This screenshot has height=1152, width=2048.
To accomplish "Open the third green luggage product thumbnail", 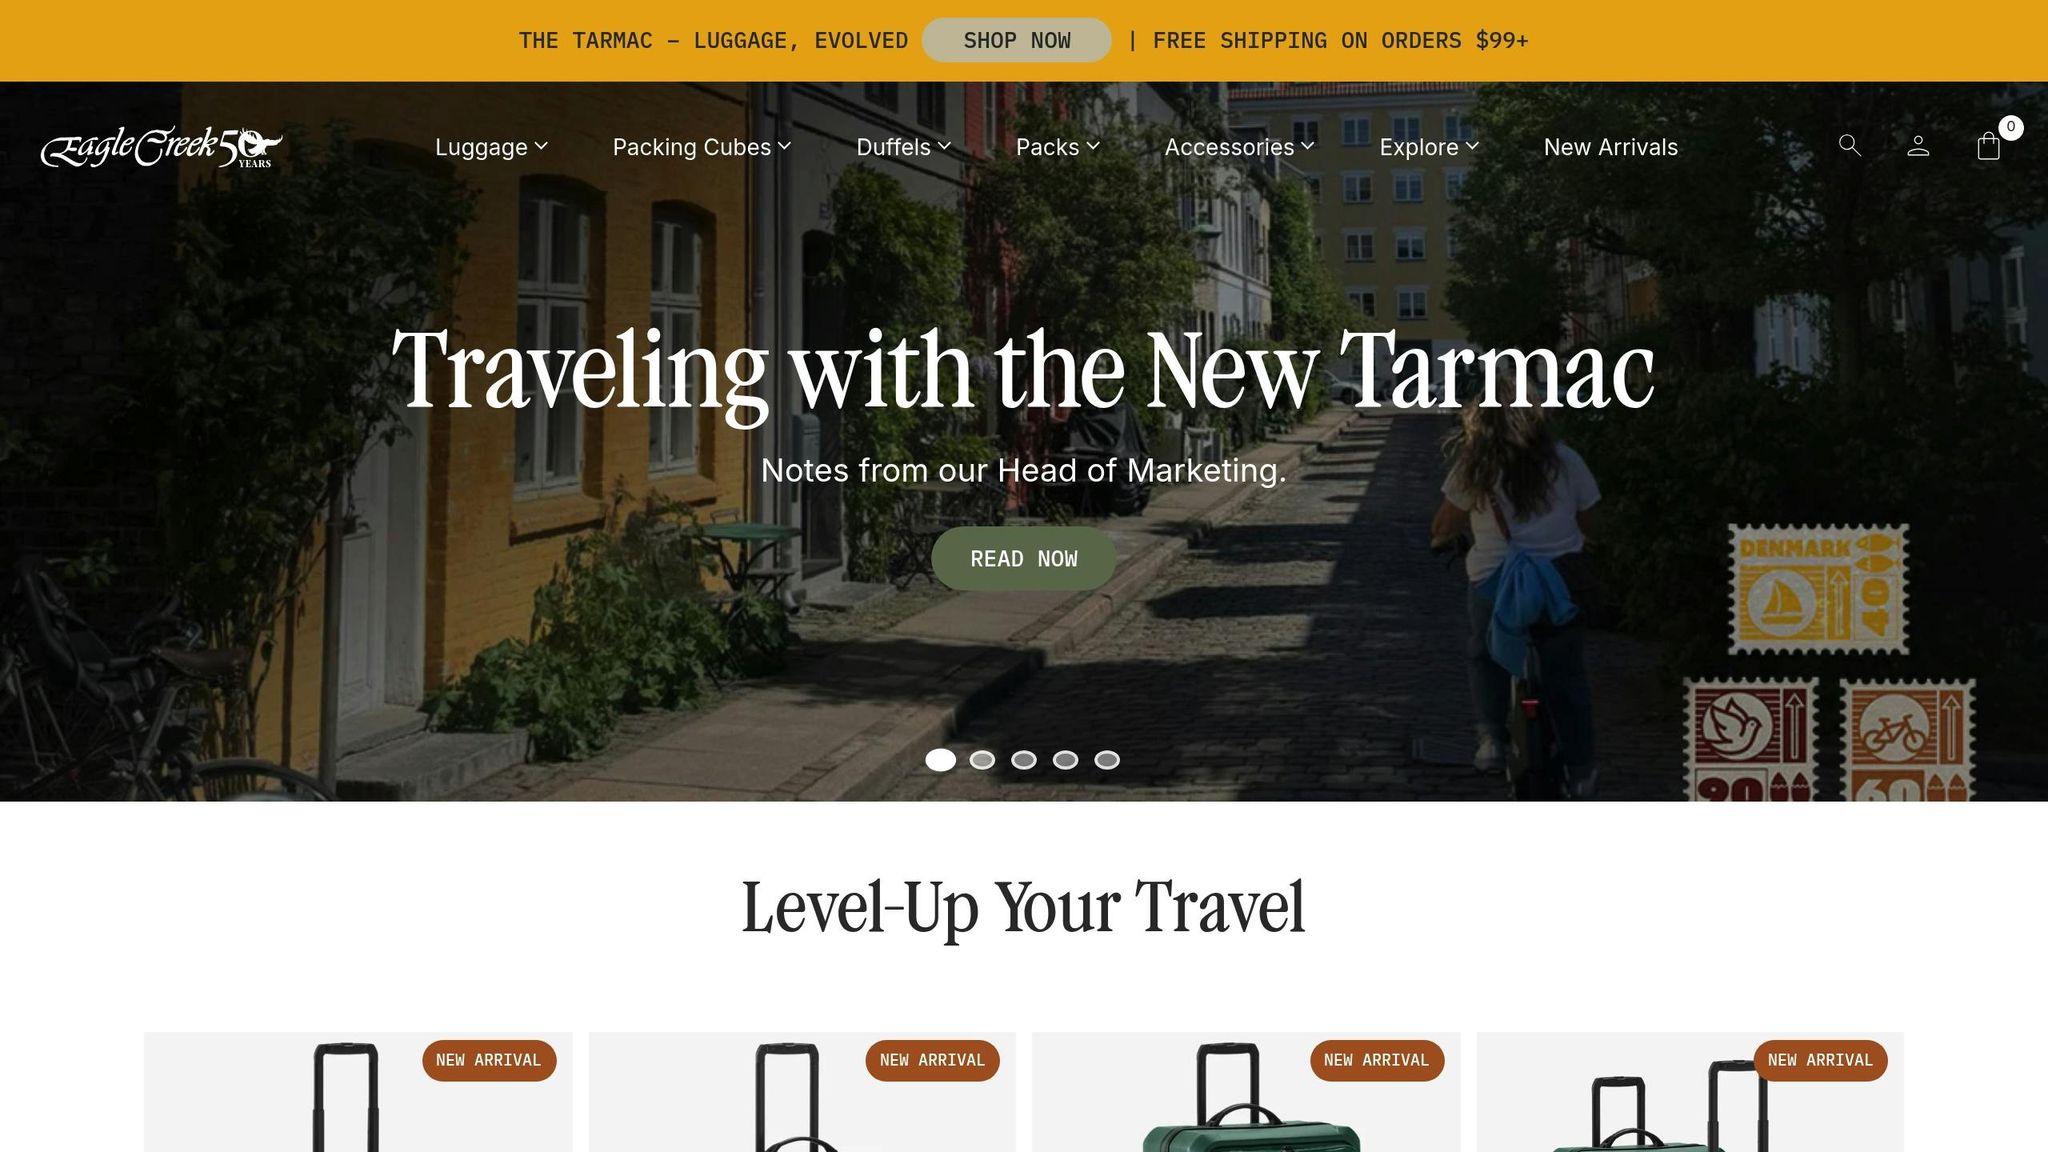I will point(1245,1092).
